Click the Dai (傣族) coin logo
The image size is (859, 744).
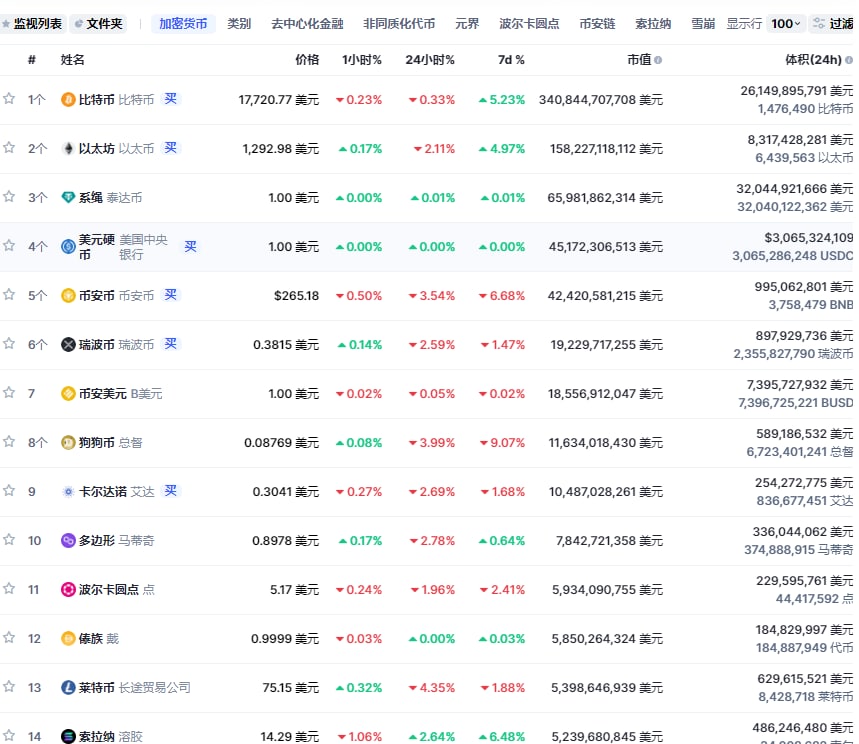tap(68, 638)
